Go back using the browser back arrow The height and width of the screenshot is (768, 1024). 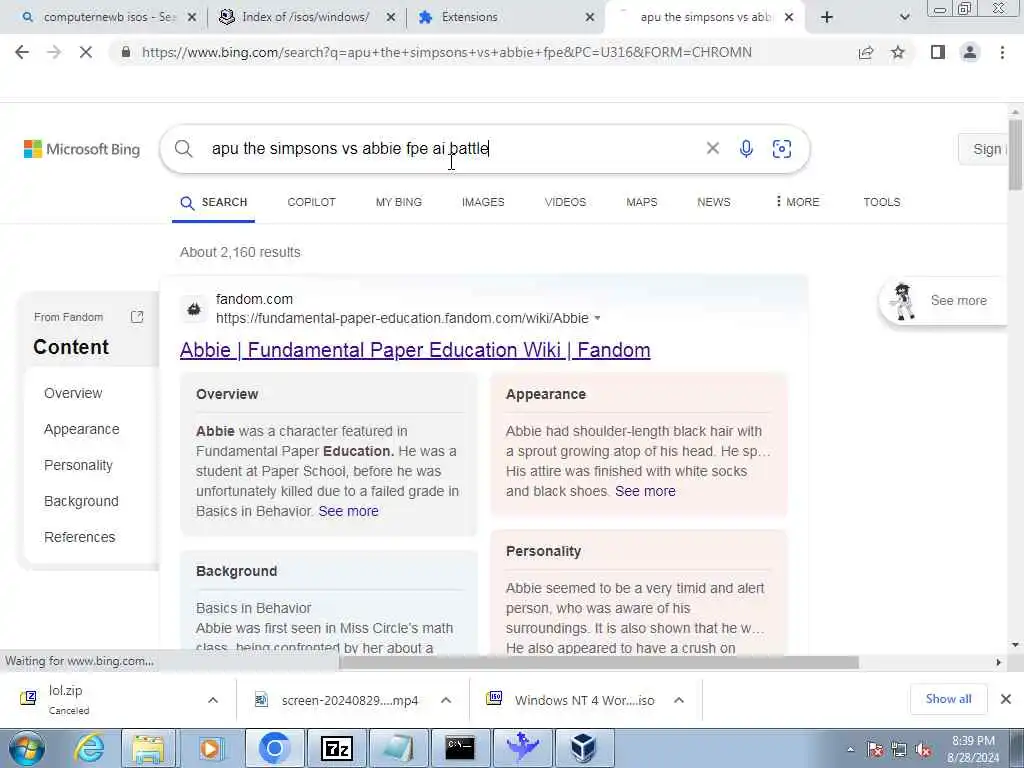(22, 52)
